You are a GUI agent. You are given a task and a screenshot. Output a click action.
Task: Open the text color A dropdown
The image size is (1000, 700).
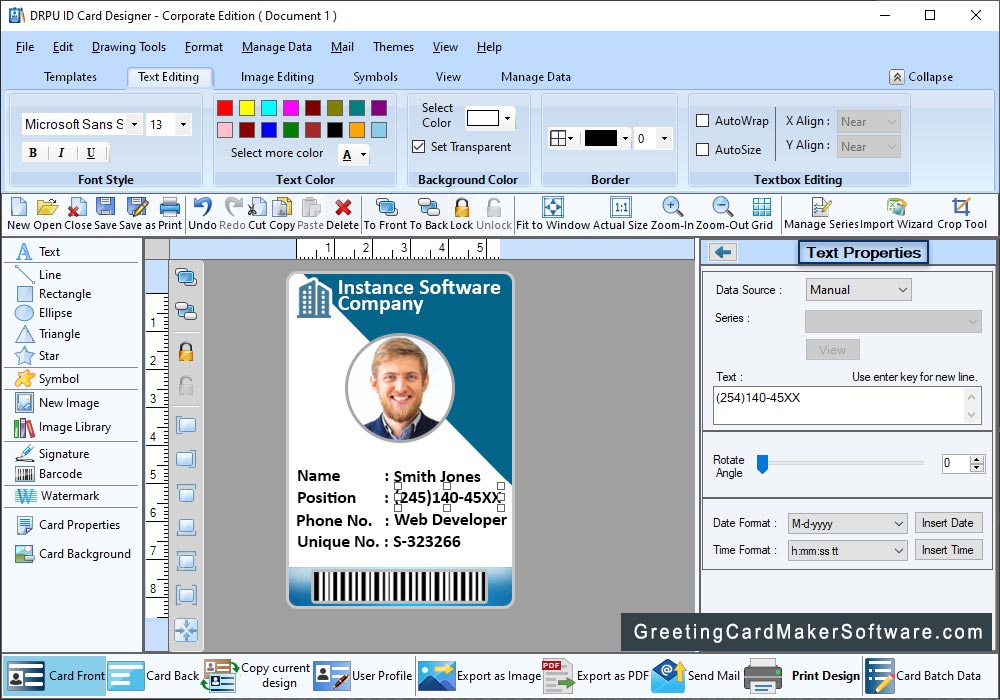[363, 155]
